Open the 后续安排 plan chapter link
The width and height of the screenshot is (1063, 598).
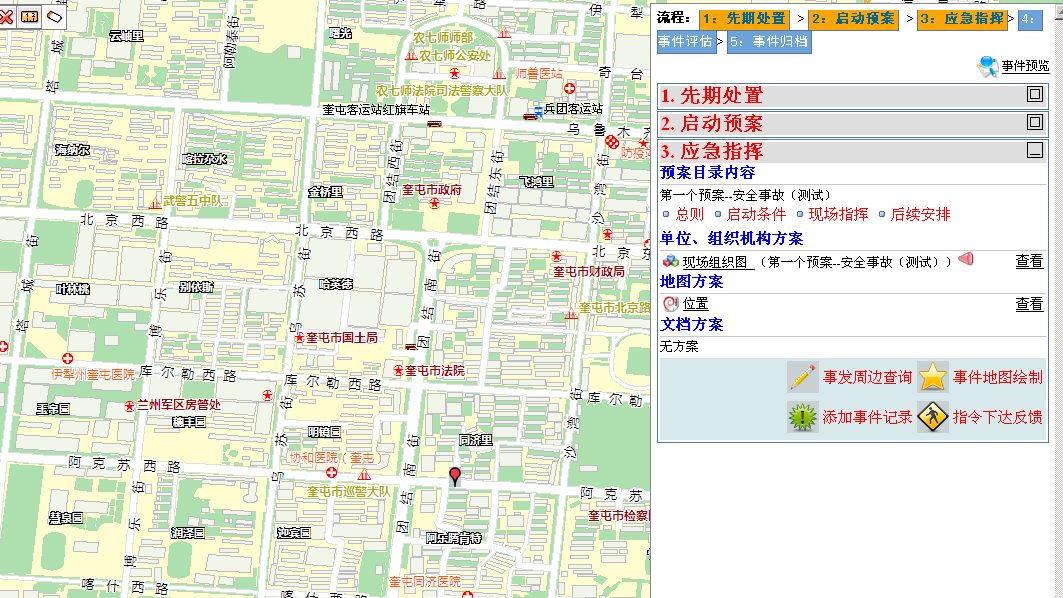(920, 214)
